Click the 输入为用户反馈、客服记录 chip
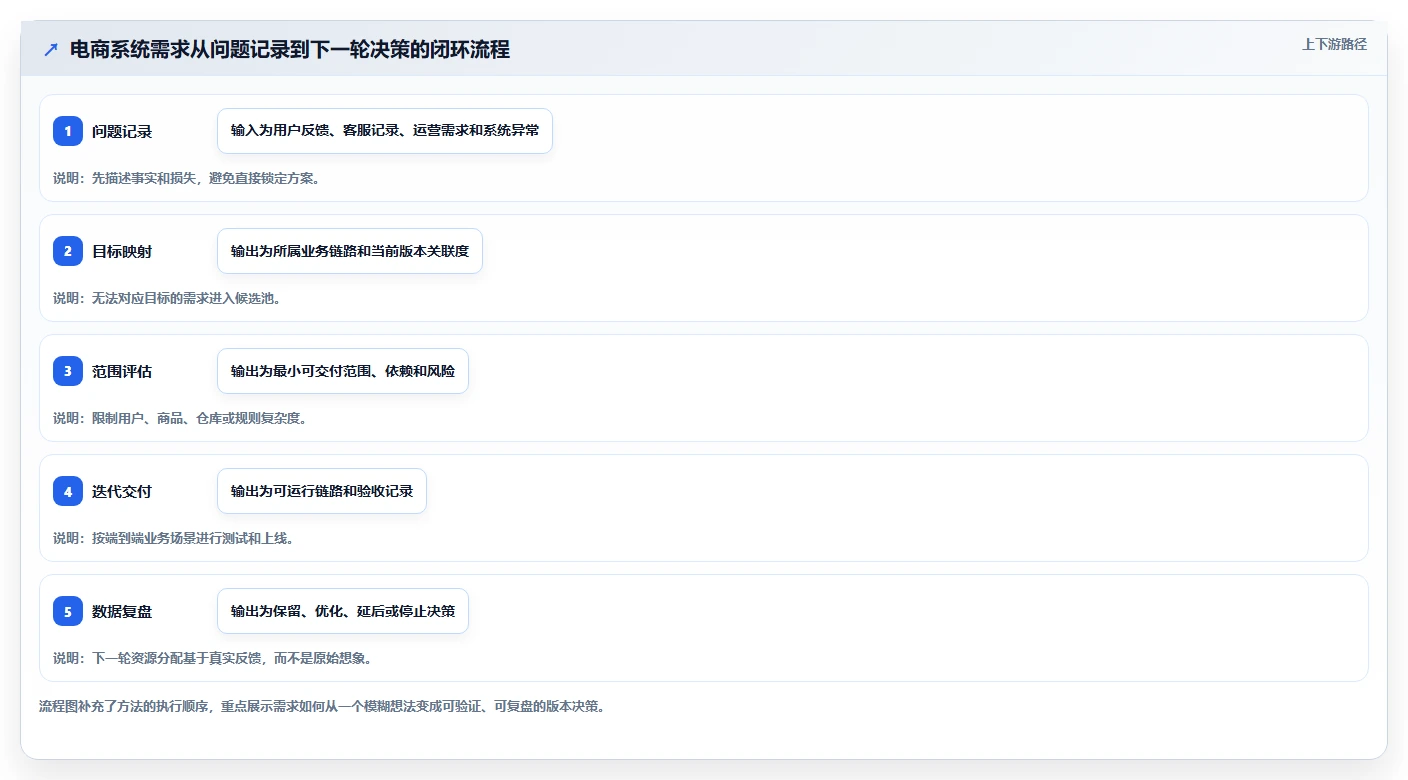The width and height of the screenshot is (1408, 780). pos(385,131)
